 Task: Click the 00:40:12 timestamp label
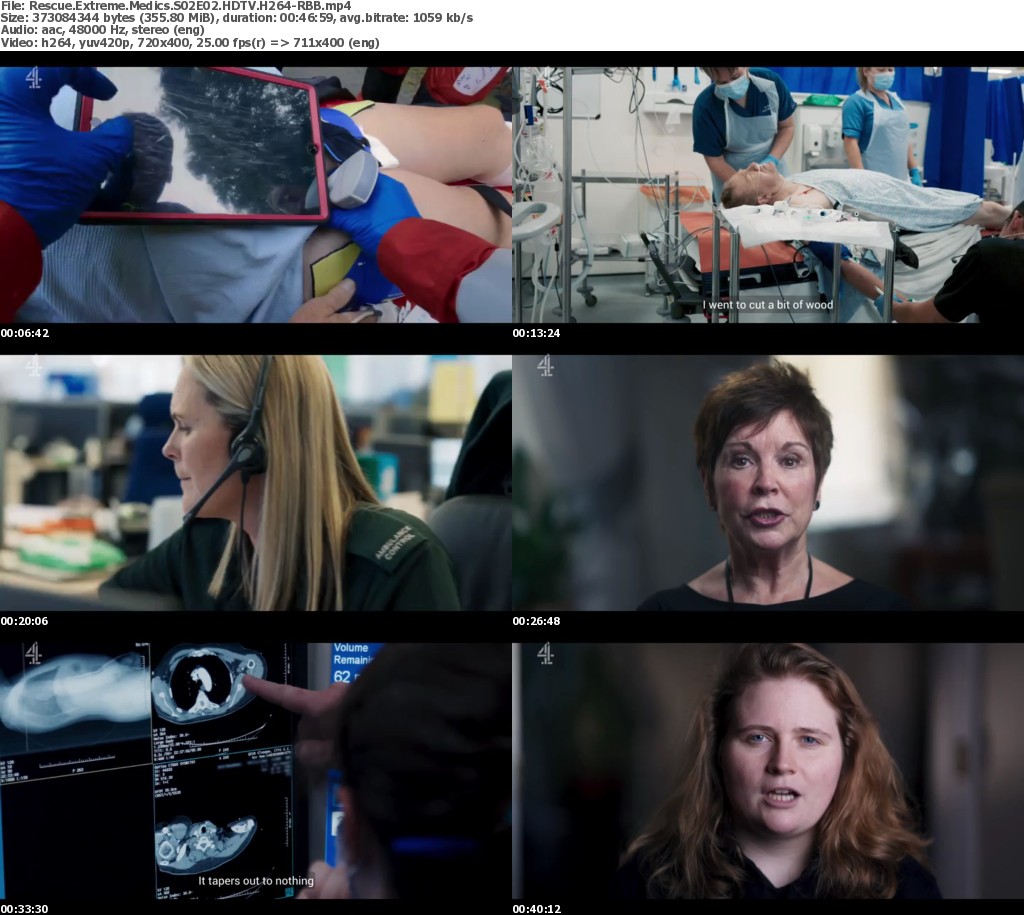[536, 909]
